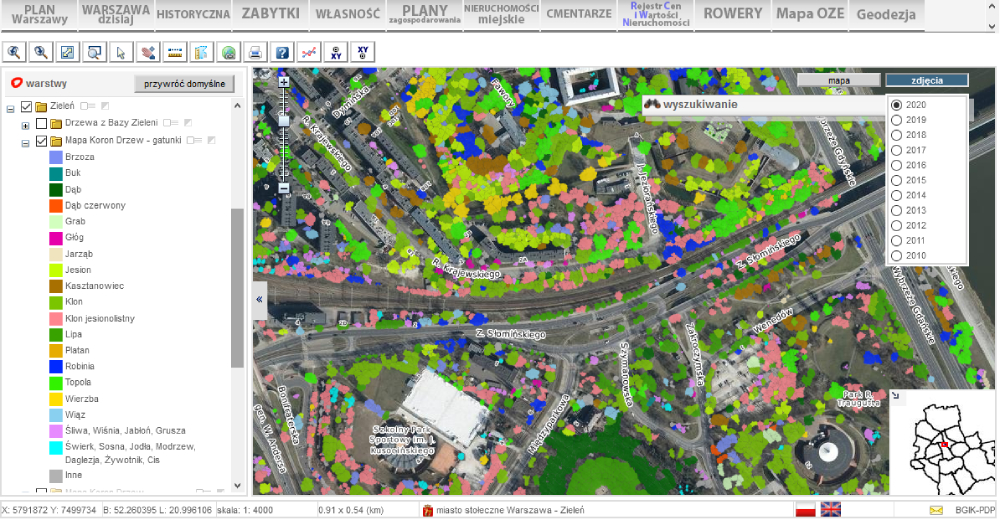Open PLANY zagospodarowania tab
1000x520 pixels.
point(425,15)
